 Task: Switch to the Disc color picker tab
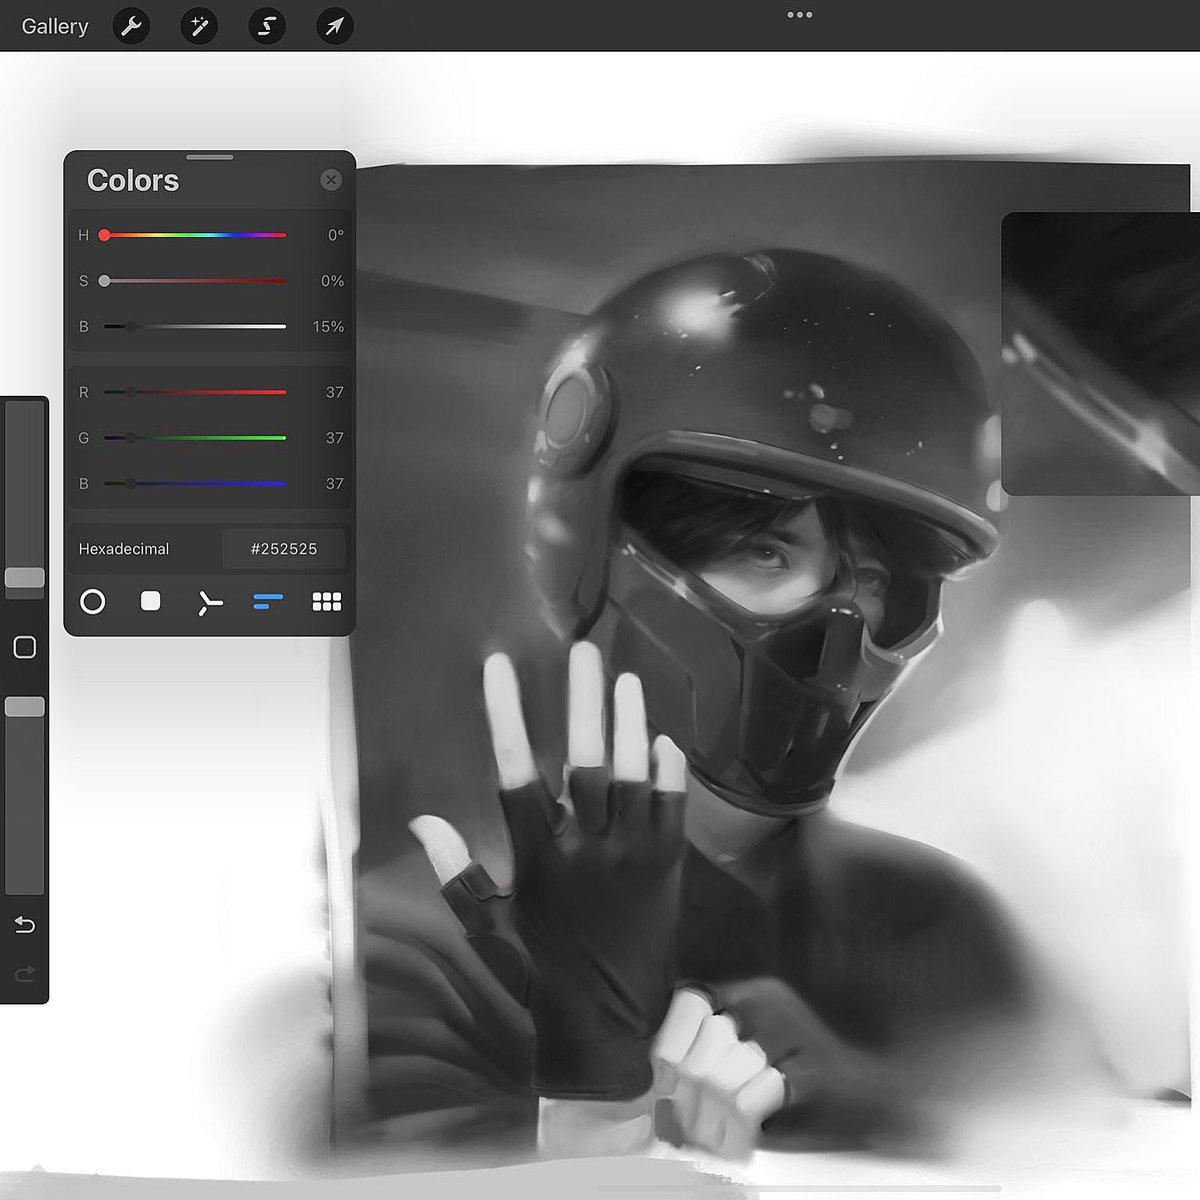tap(92, 601)
